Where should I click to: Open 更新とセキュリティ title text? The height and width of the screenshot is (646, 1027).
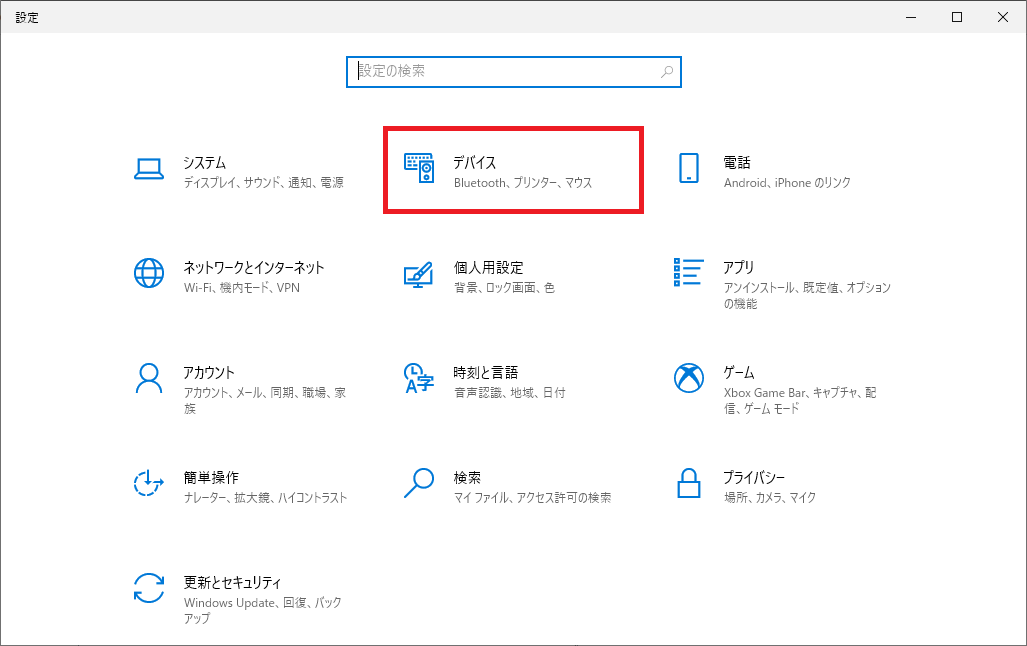click(232, 582)
